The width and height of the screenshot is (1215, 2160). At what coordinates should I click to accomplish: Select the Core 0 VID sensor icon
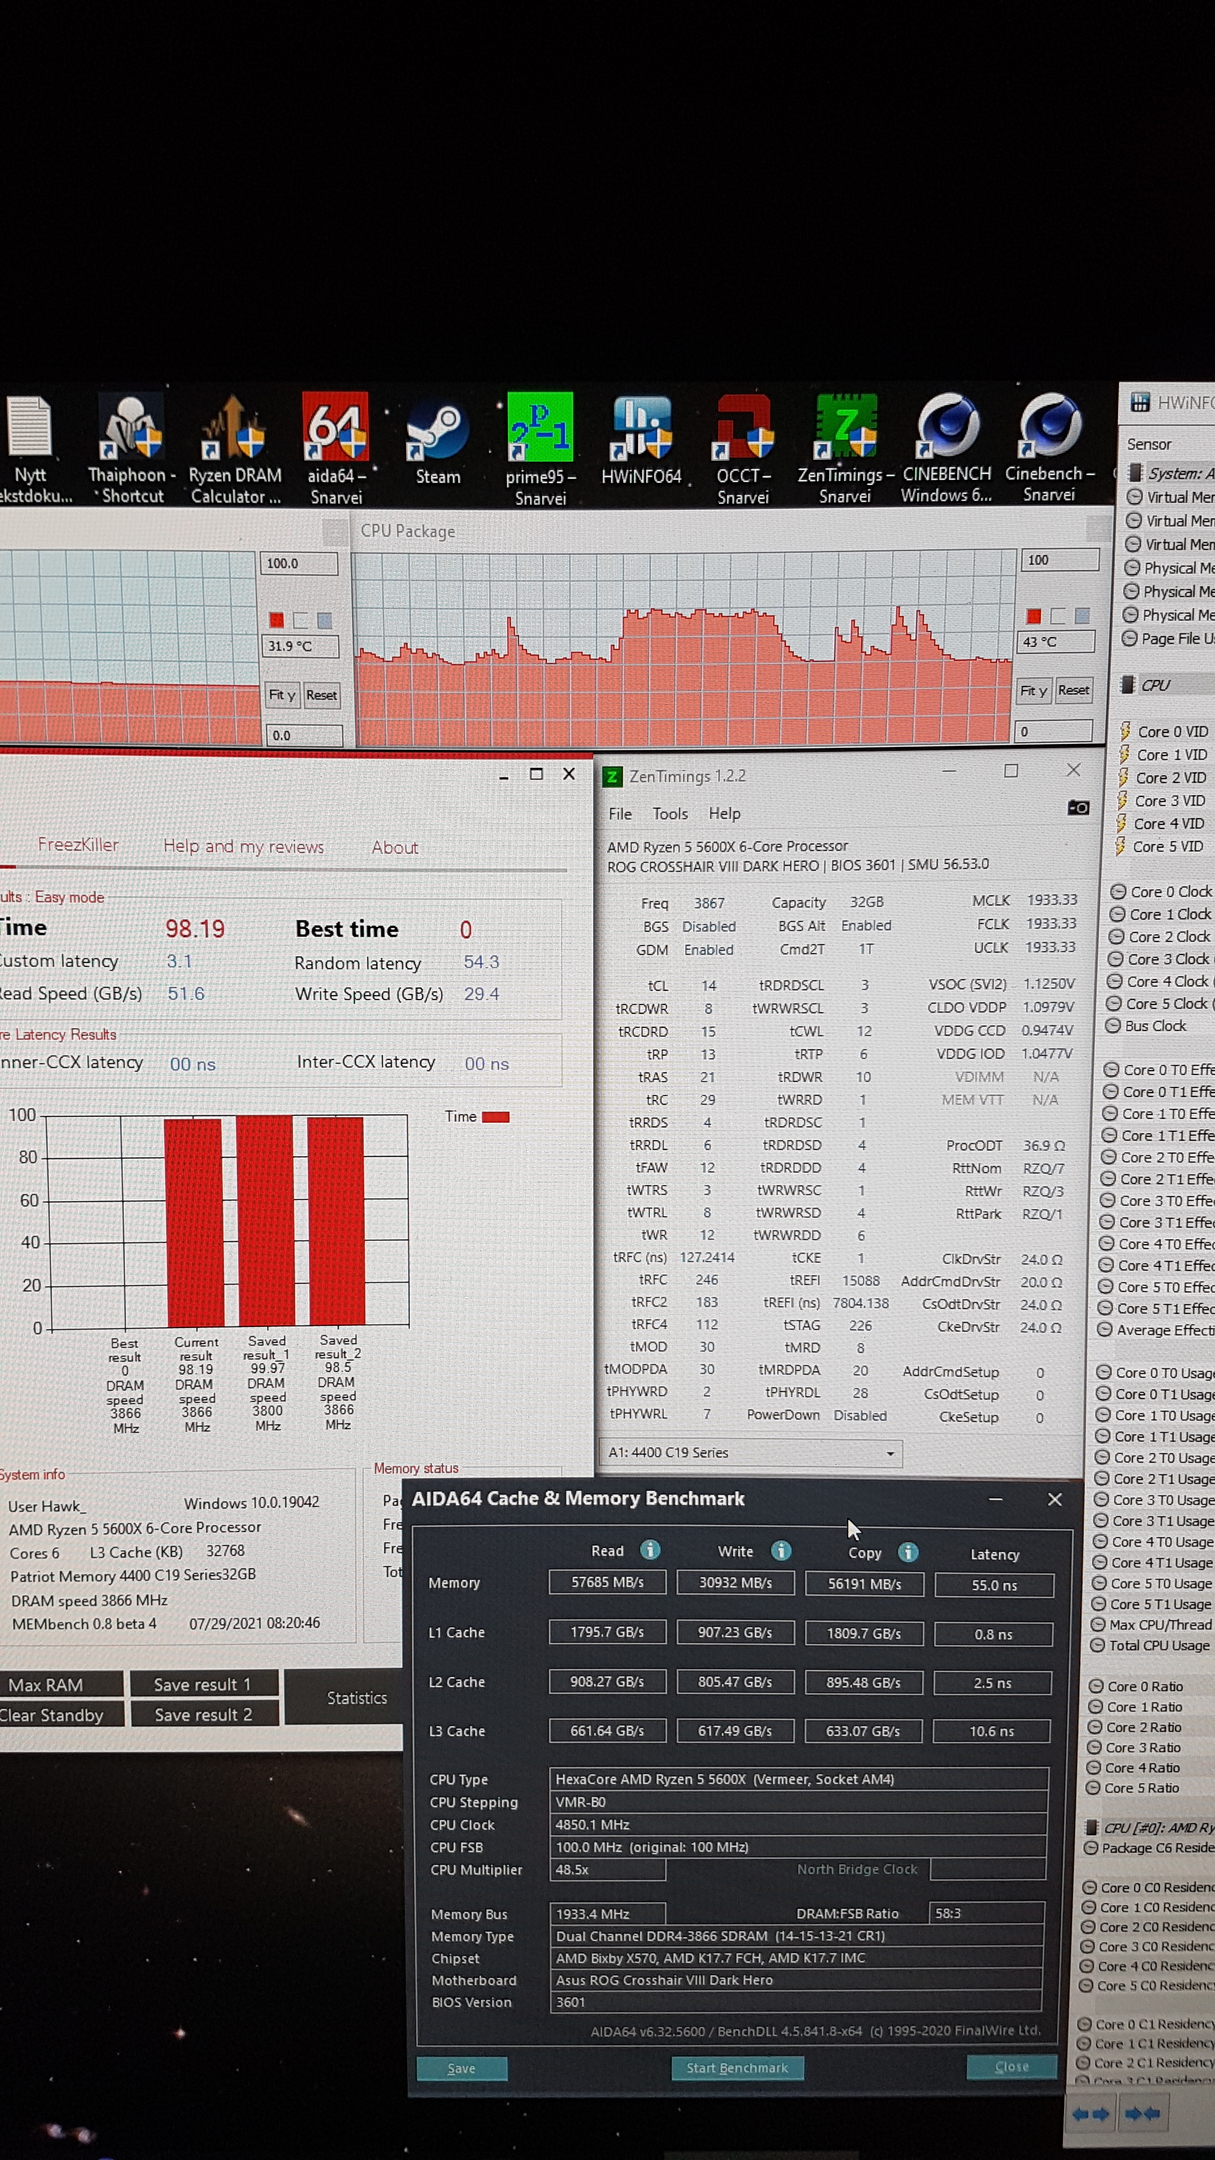[x=1125, y=731]
